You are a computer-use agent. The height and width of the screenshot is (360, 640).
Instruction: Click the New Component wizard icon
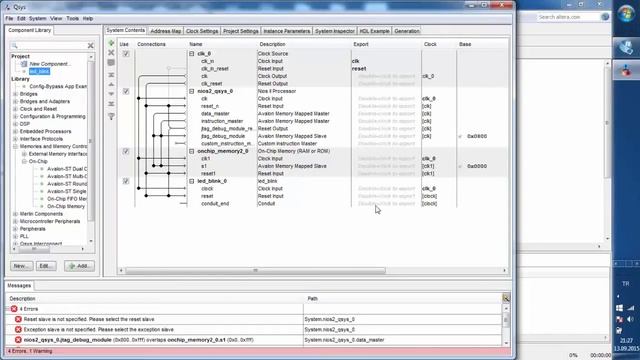(x=24, y=64)
